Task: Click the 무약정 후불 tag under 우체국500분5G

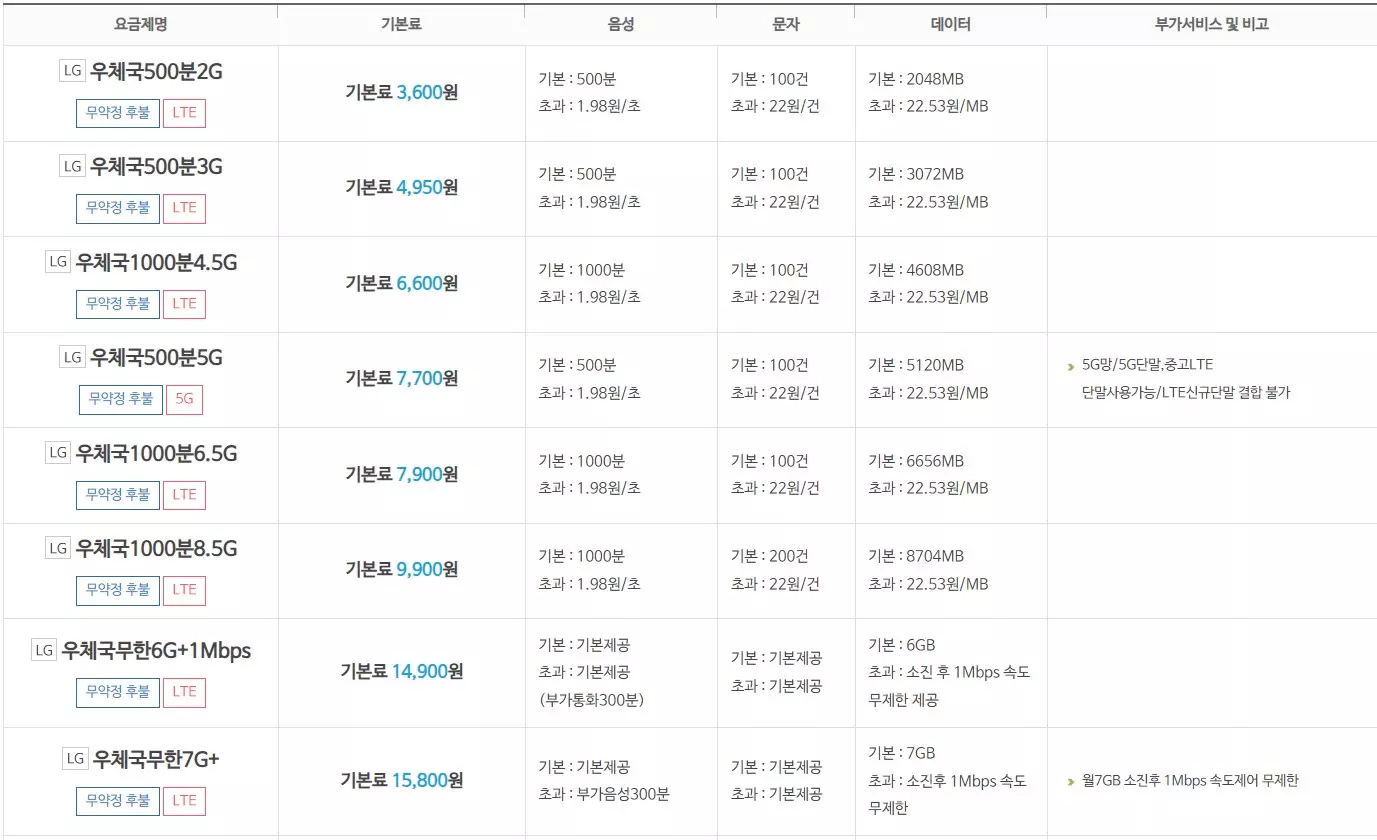Action: coord(121,399)
